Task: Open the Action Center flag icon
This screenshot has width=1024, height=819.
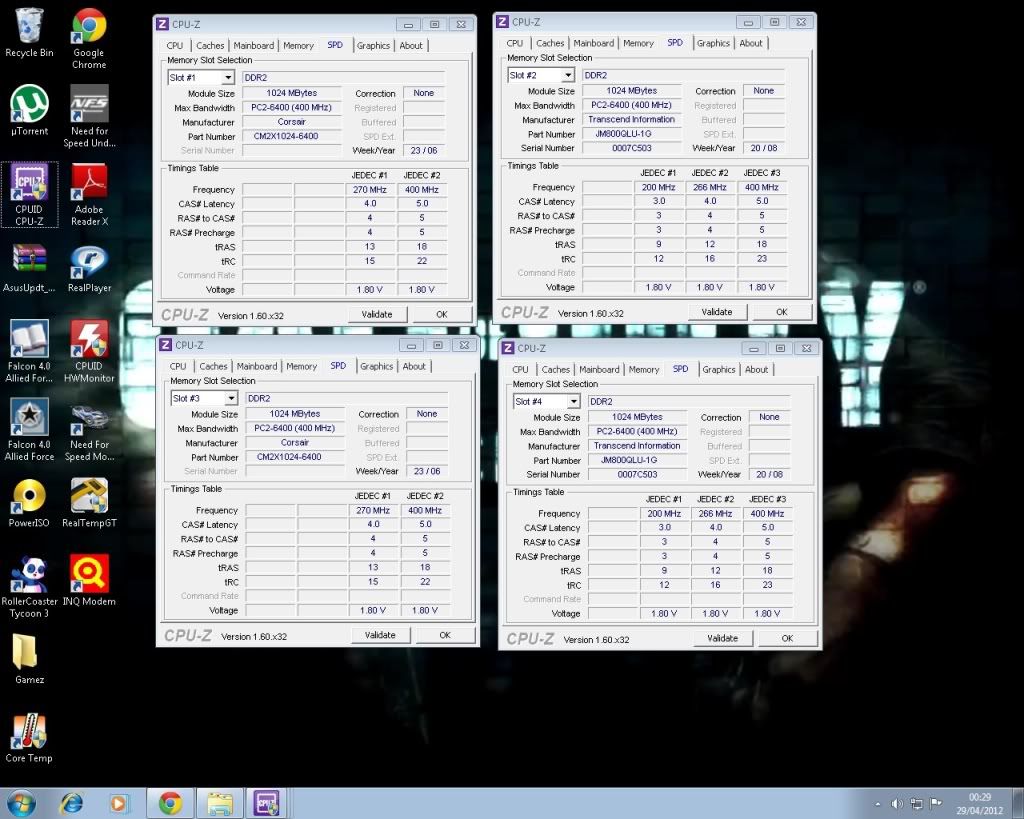Action: 935,804
